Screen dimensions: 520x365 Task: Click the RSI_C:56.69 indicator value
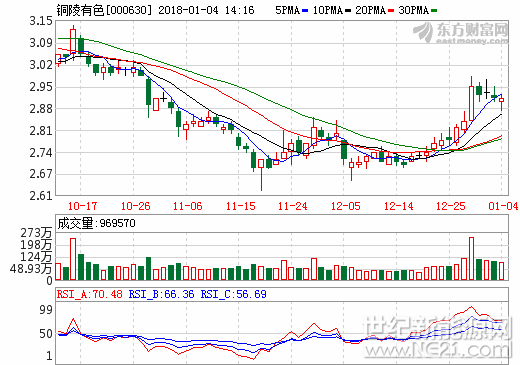[233, 294]
